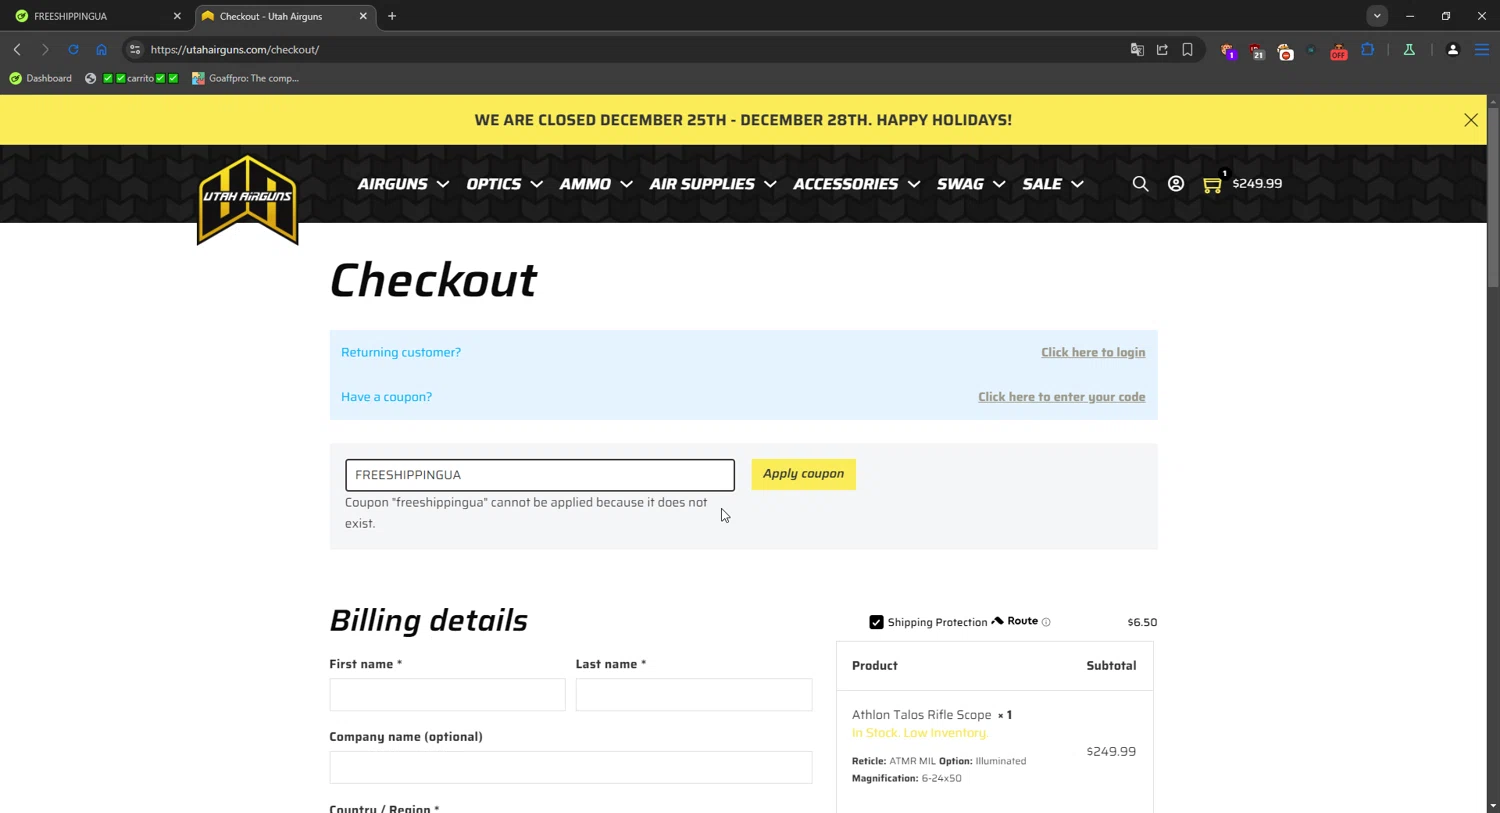Click the Billing details heading
Viewport: 1500px width, 813px height.
[x=428, y=620]
